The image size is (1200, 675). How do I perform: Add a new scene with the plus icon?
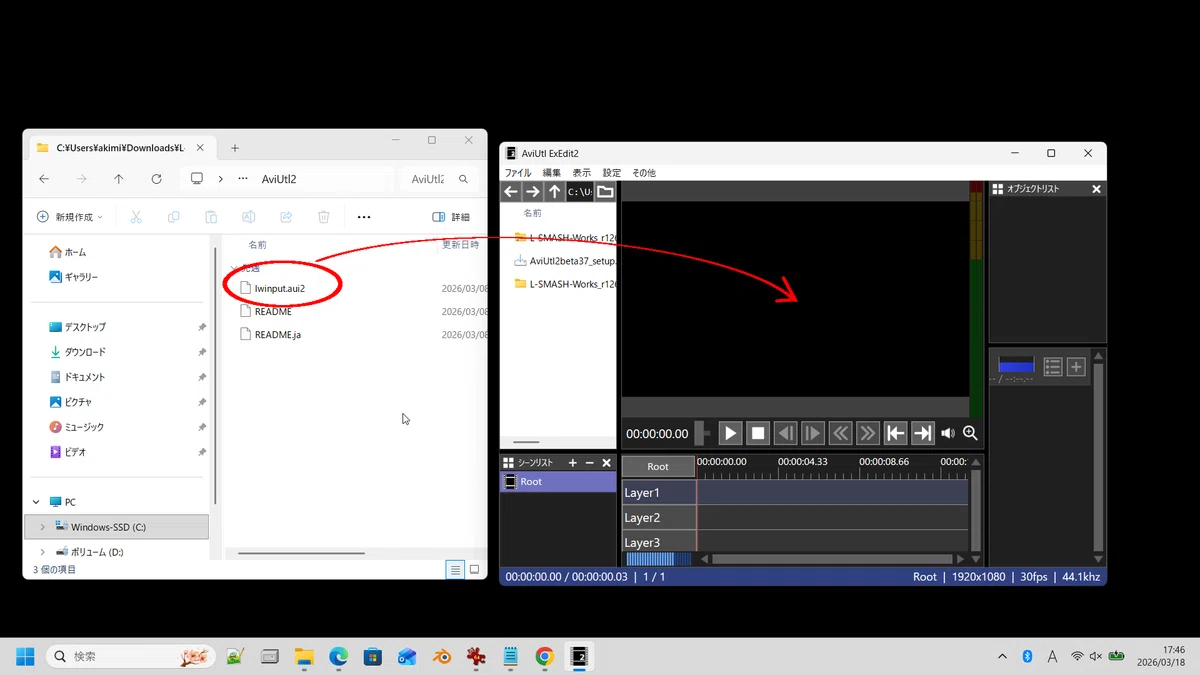coord(573,463)
